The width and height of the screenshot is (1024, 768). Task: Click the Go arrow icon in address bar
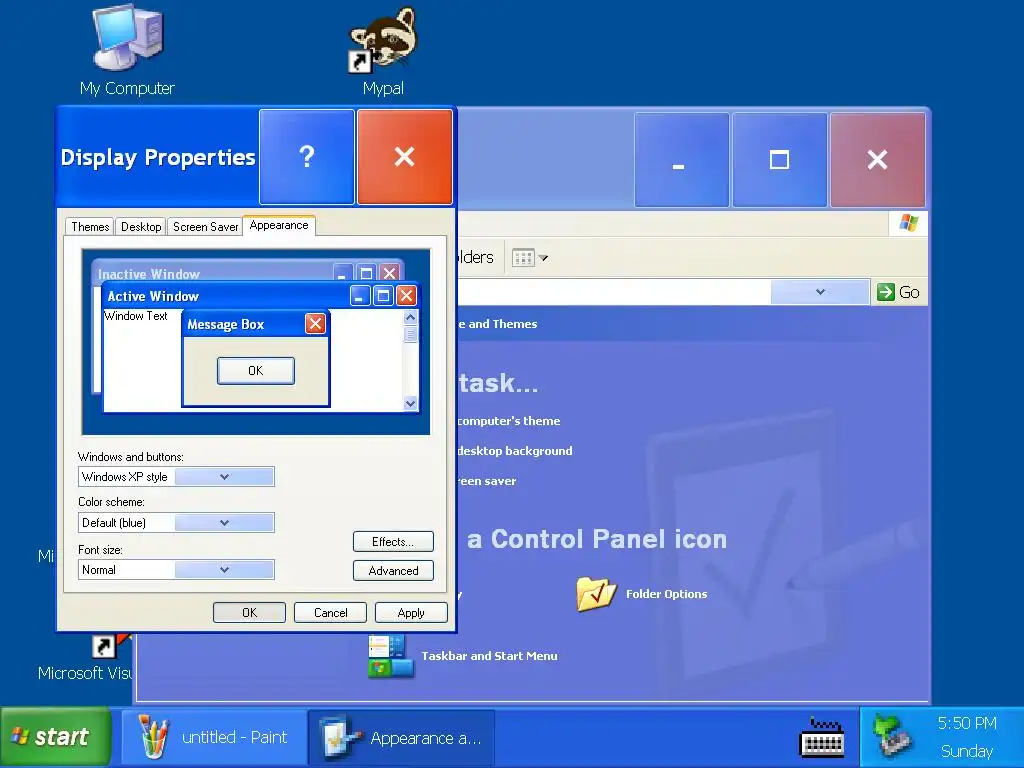(x=886, y=292)
